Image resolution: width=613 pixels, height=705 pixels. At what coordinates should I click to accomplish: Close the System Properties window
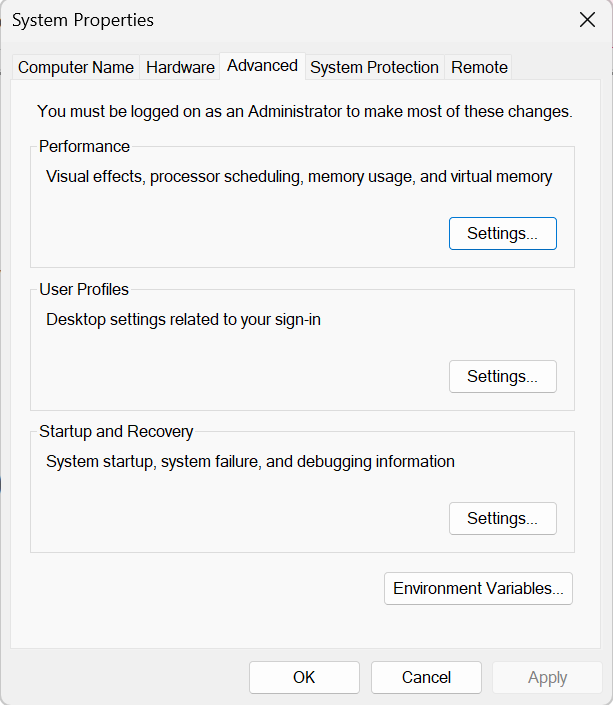tap(587, 20)
